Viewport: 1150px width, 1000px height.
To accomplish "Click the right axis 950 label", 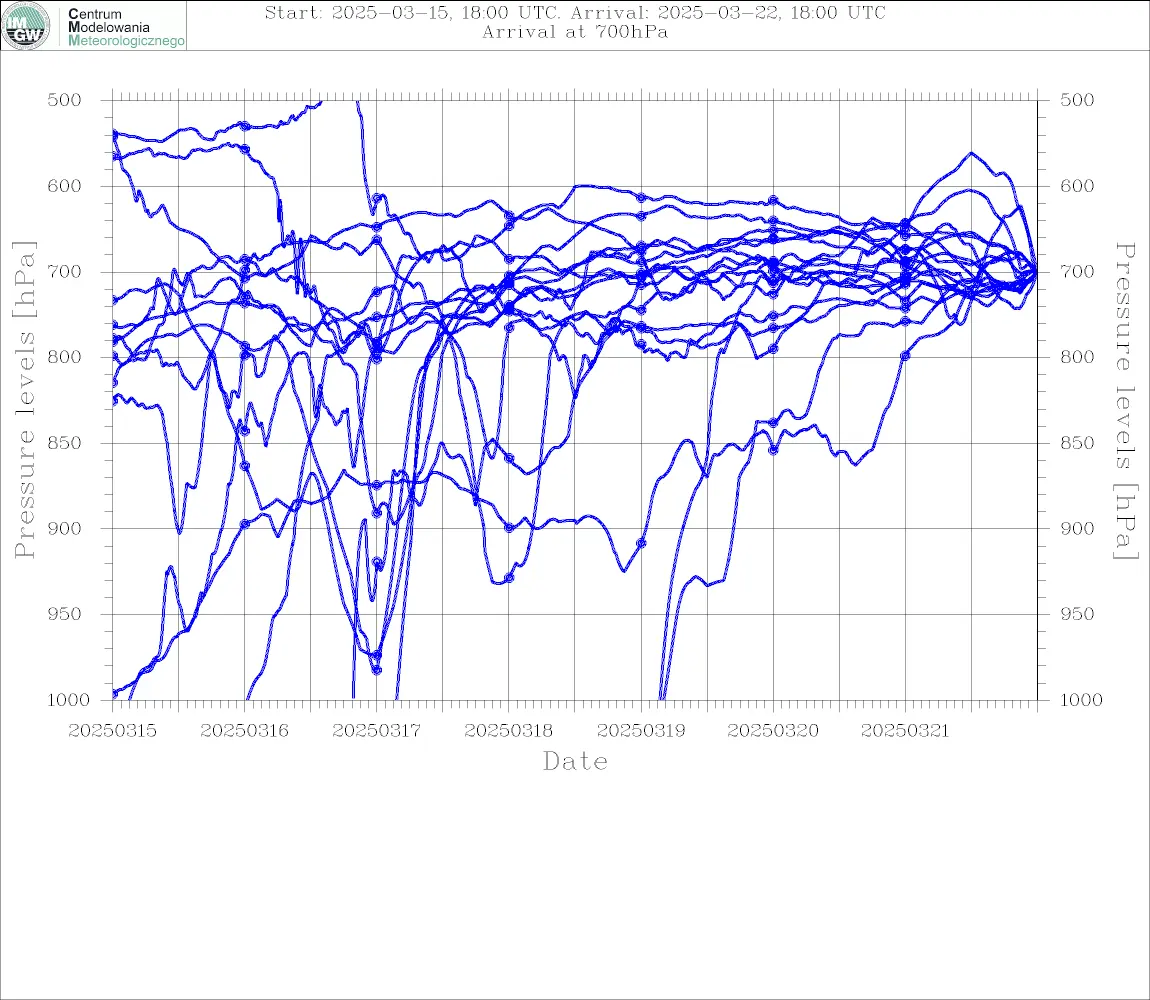I will (1077, 614).
